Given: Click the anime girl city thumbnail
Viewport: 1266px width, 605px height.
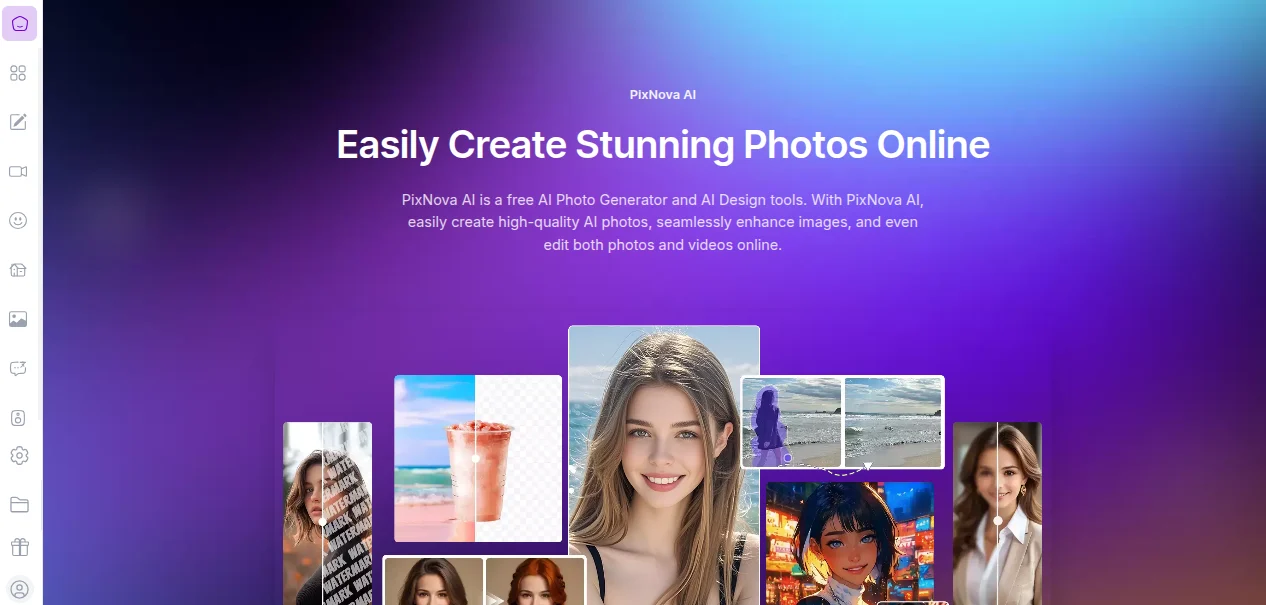Looking at the screenshot, I should 849,543.
